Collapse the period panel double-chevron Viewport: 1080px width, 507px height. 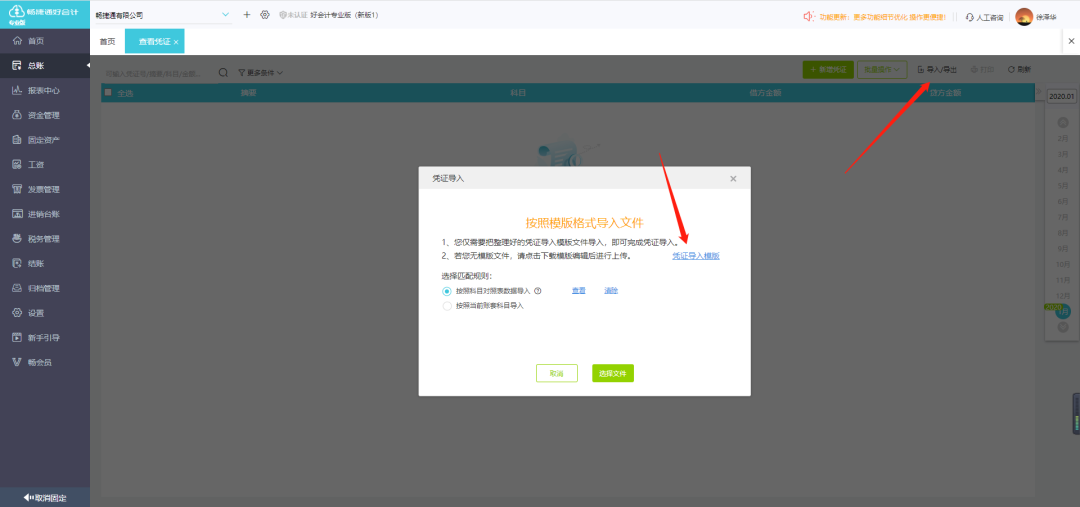tap(1039, 92)
